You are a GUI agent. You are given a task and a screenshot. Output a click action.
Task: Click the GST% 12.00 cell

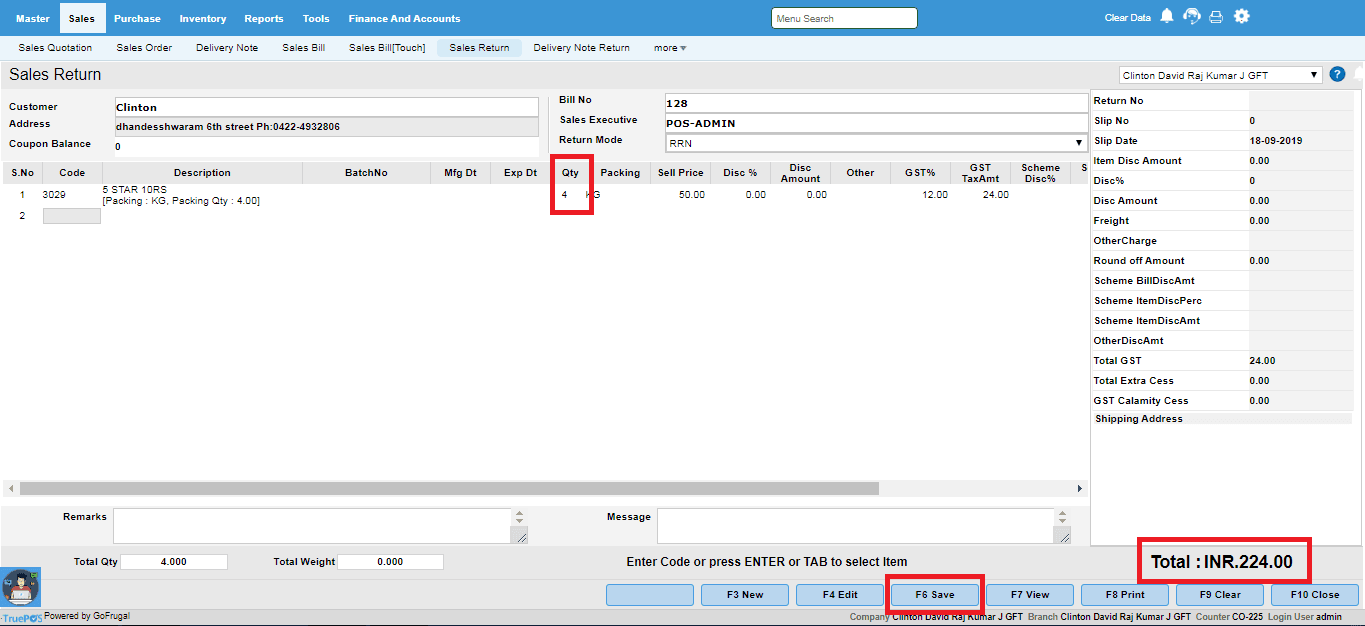935,195
